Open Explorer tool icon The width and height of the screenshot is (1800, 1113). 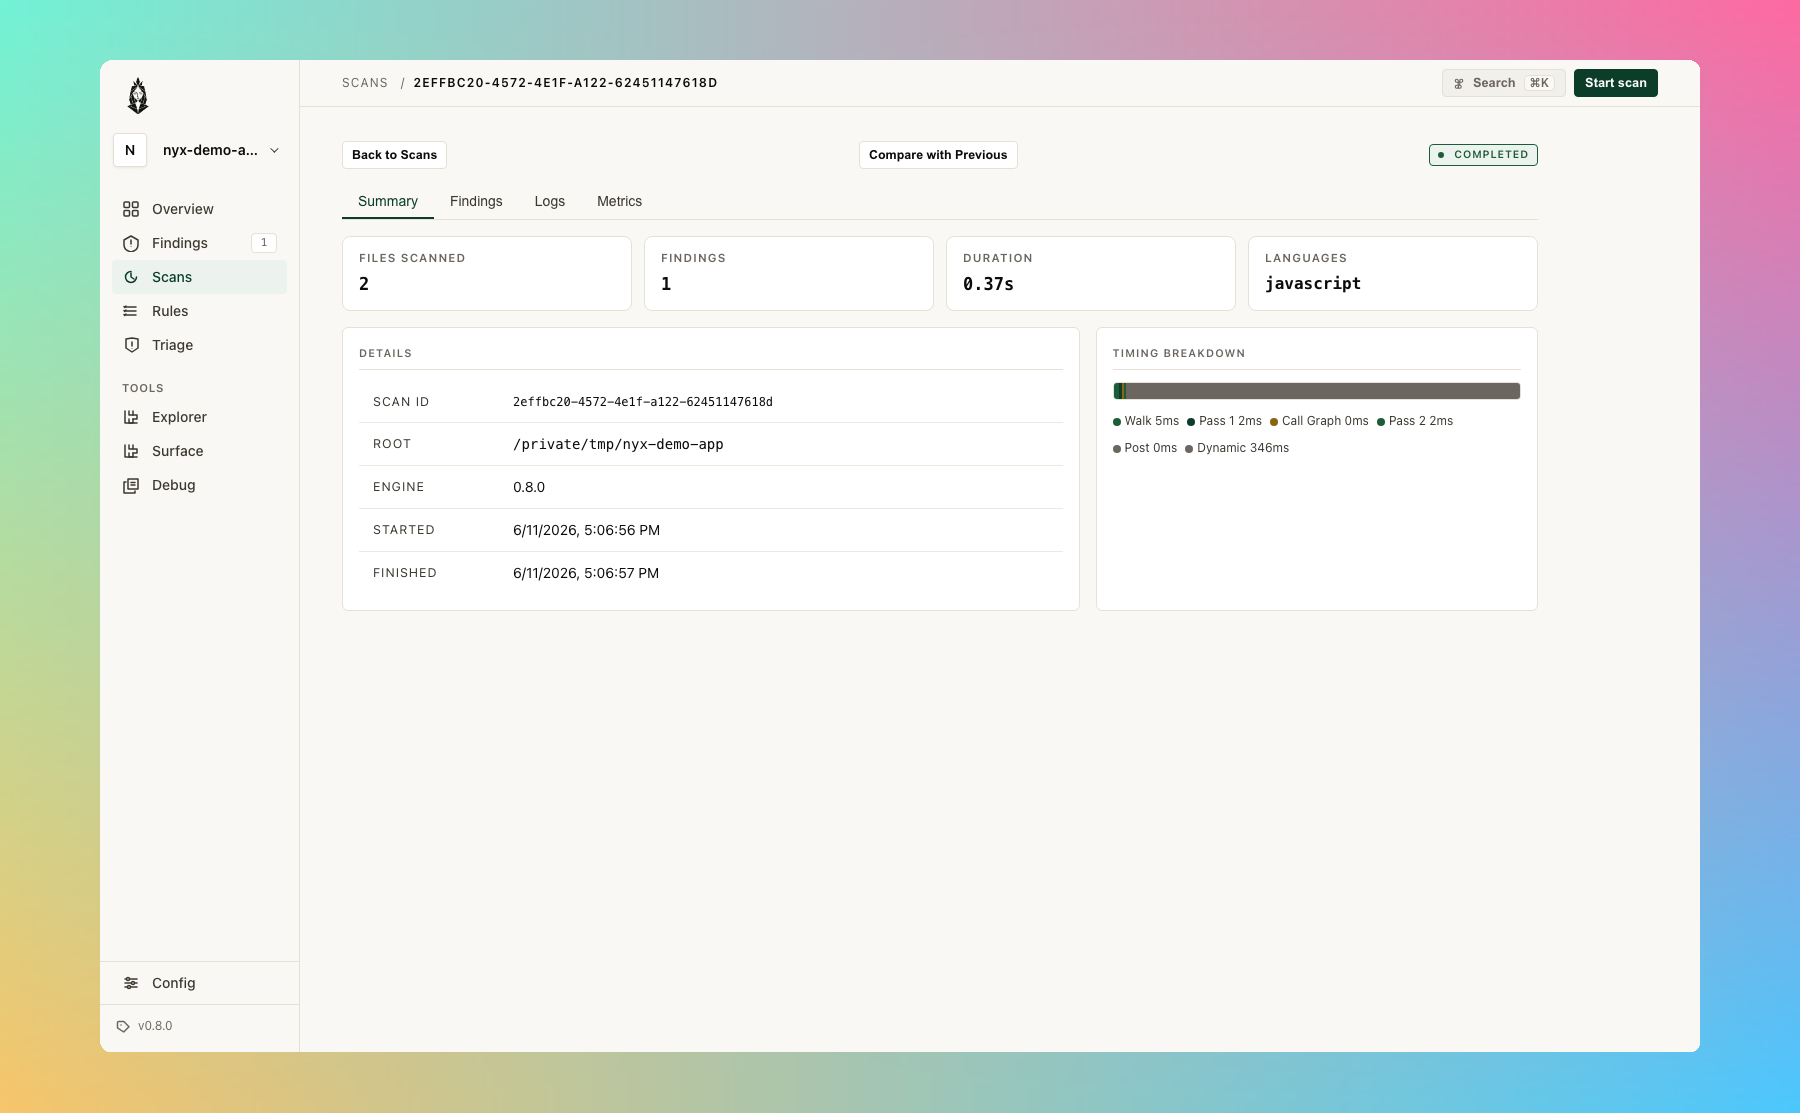coord(131,417)
